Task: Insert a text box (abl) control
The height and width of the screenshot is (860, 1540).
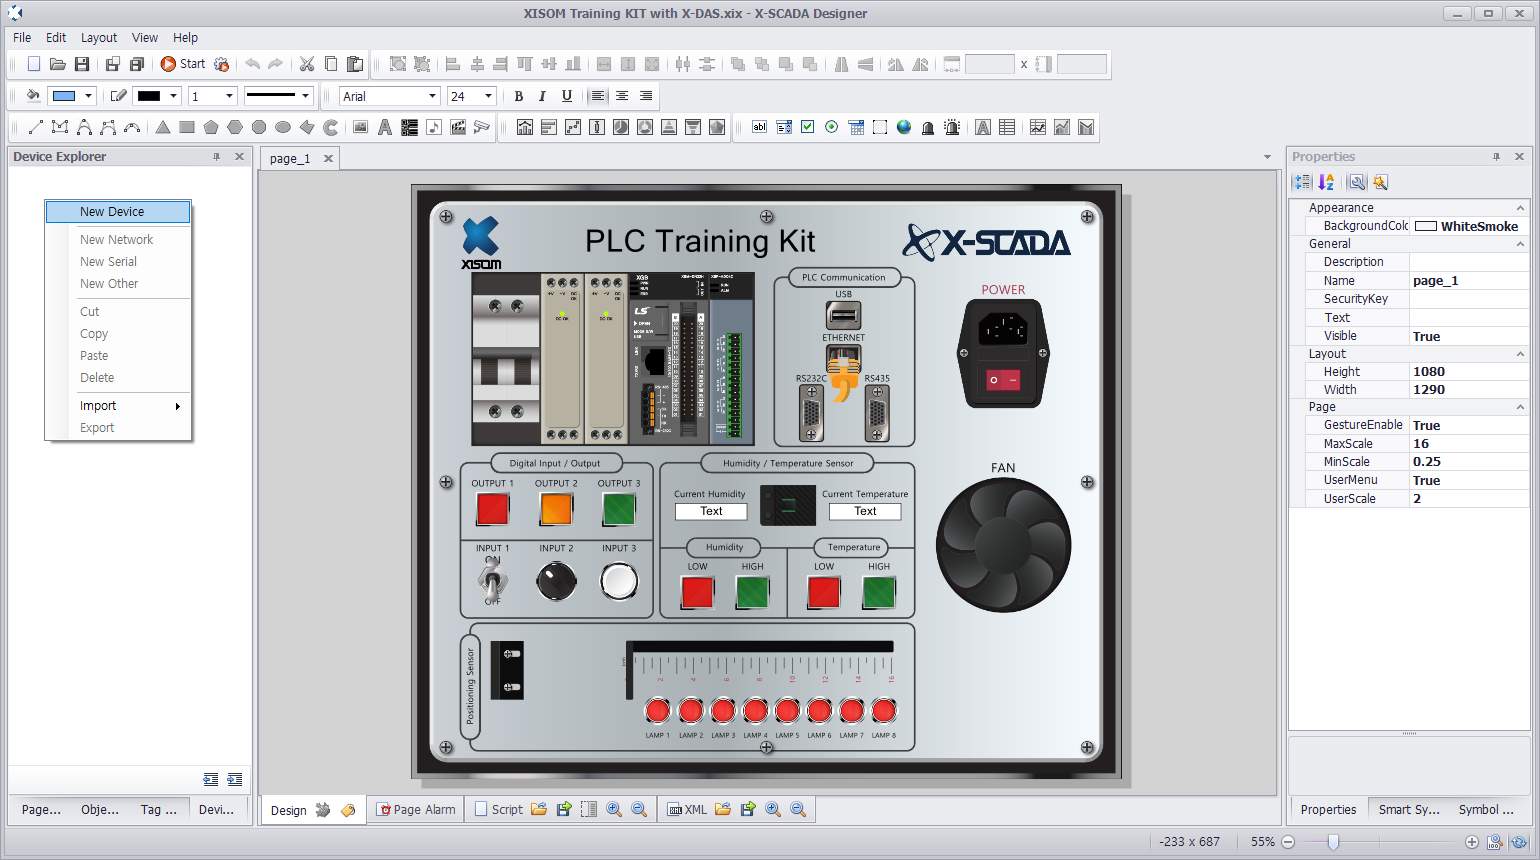Action: coord(760,127)
